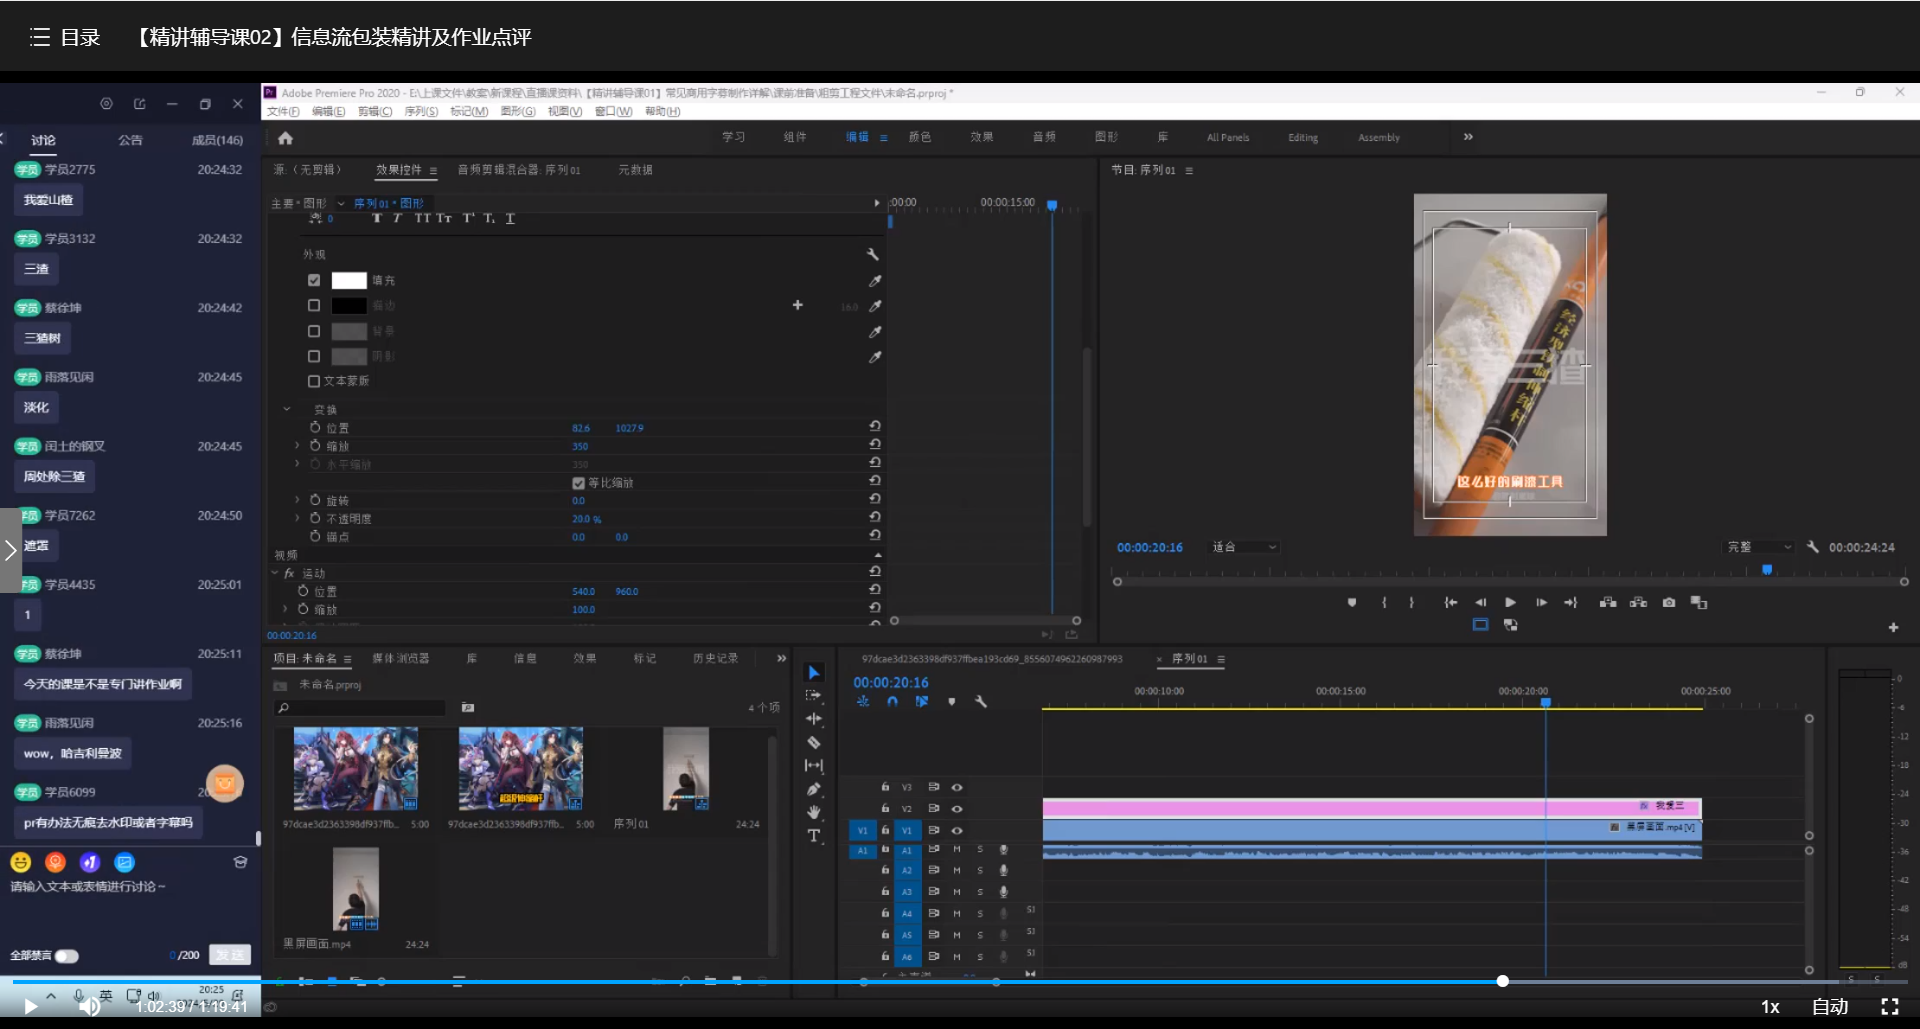This screenshot has height=1029, width=1920.
Task: Enable the 文本蒙版 checkbox
Action: pyautogui.click(x=314, y=381)
